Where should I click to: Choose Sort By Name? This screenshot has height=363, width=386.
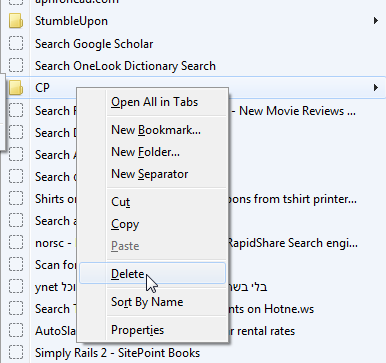[147, 302]
